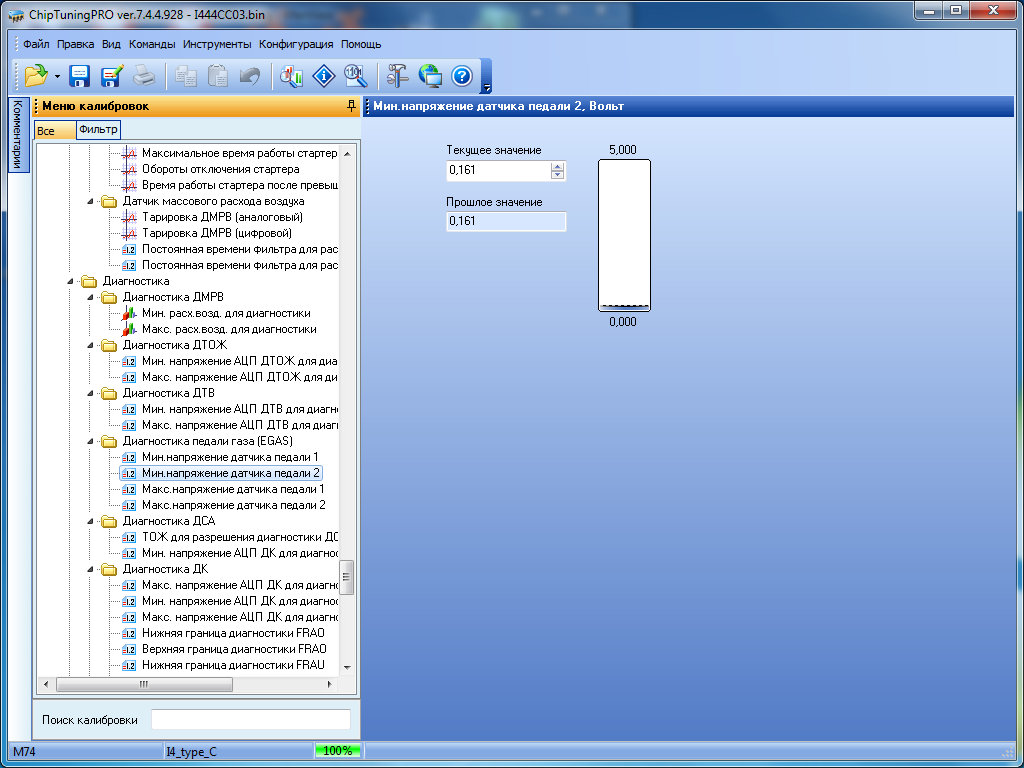
Task: Open the hammer and wrench tools icon
Action: (x=398, y=76)
